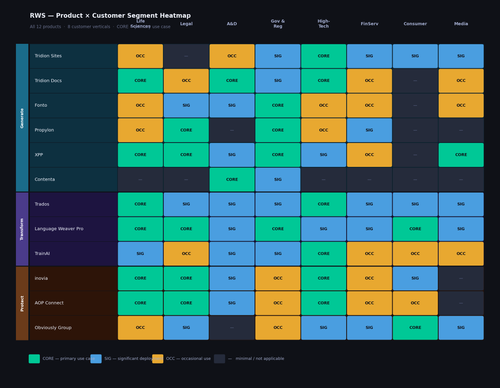Select Obviously Group Life Sciences OCC cell
The width and height of the screenshot is (500, 388).
pyautogui.click(x=140, y=328)
